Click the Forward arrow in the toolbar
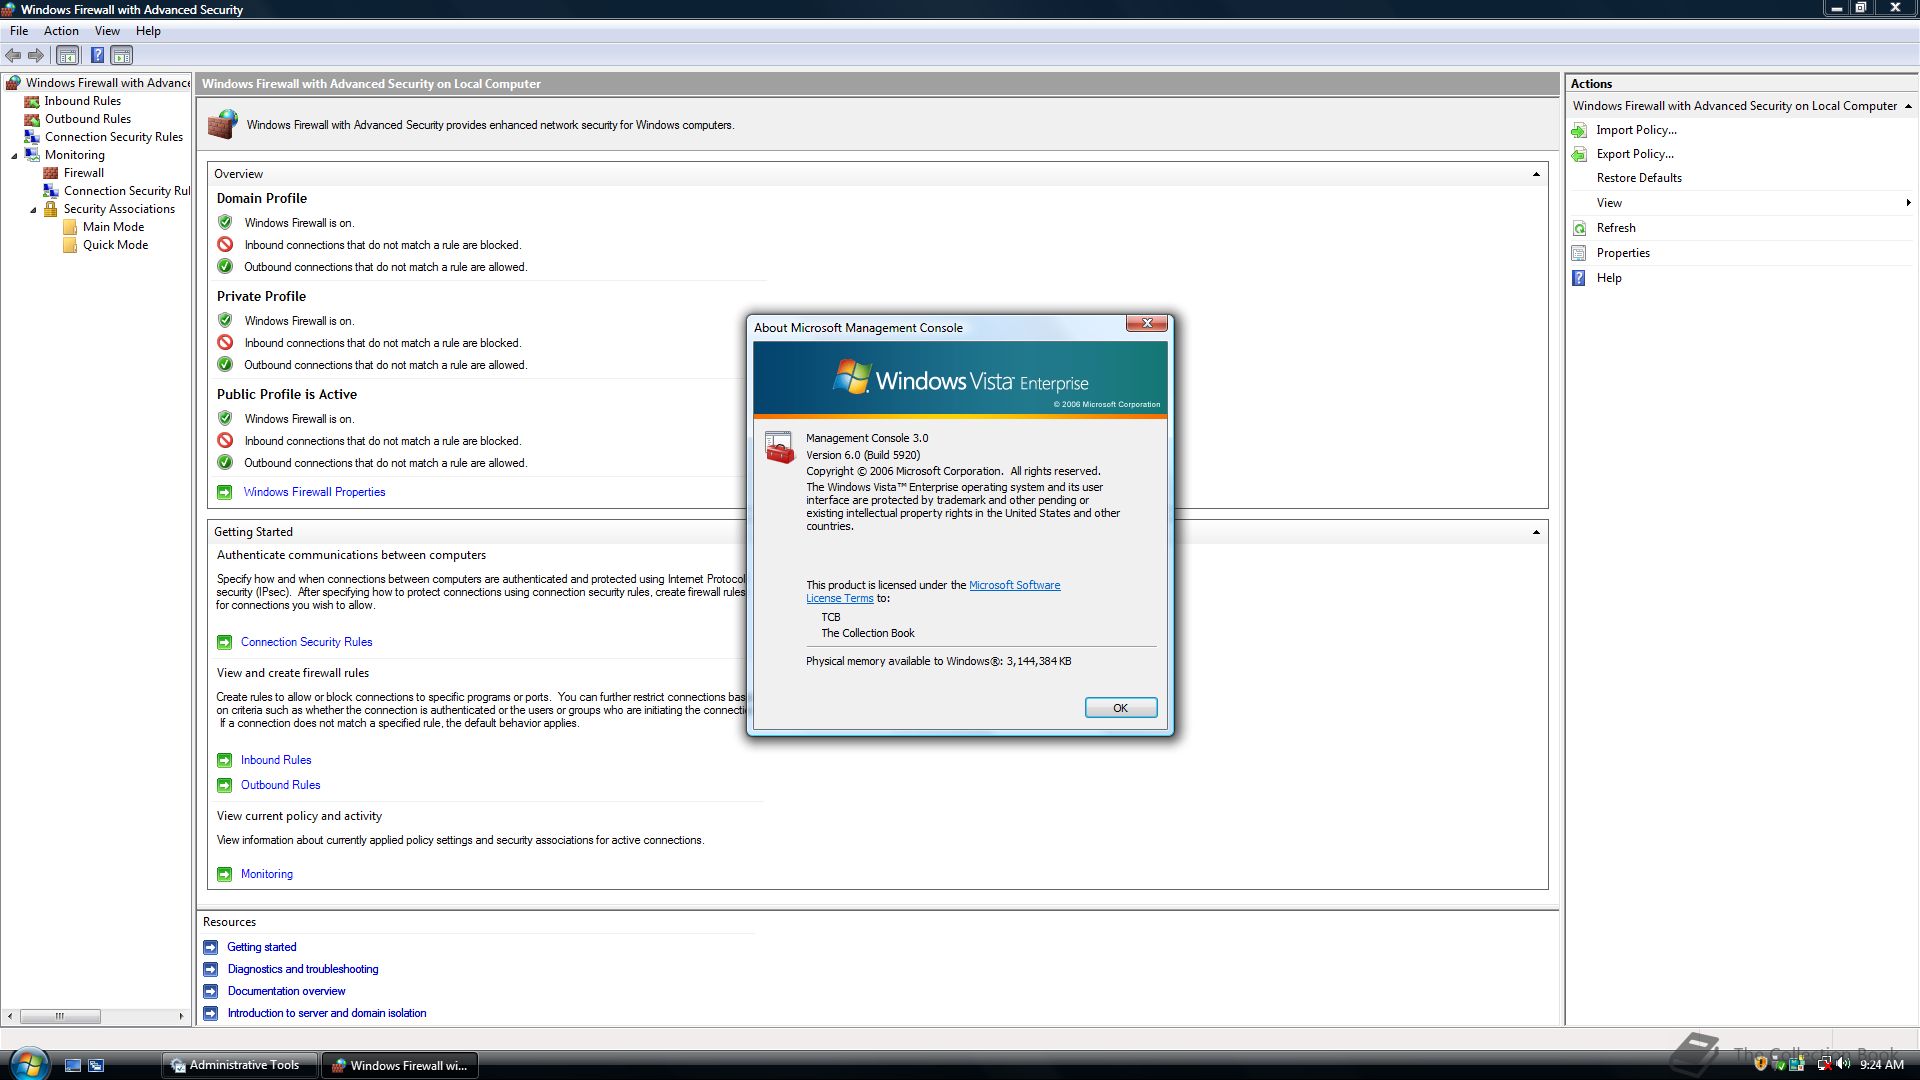This screenshot has width=1920, height=1080. (36, 55)
